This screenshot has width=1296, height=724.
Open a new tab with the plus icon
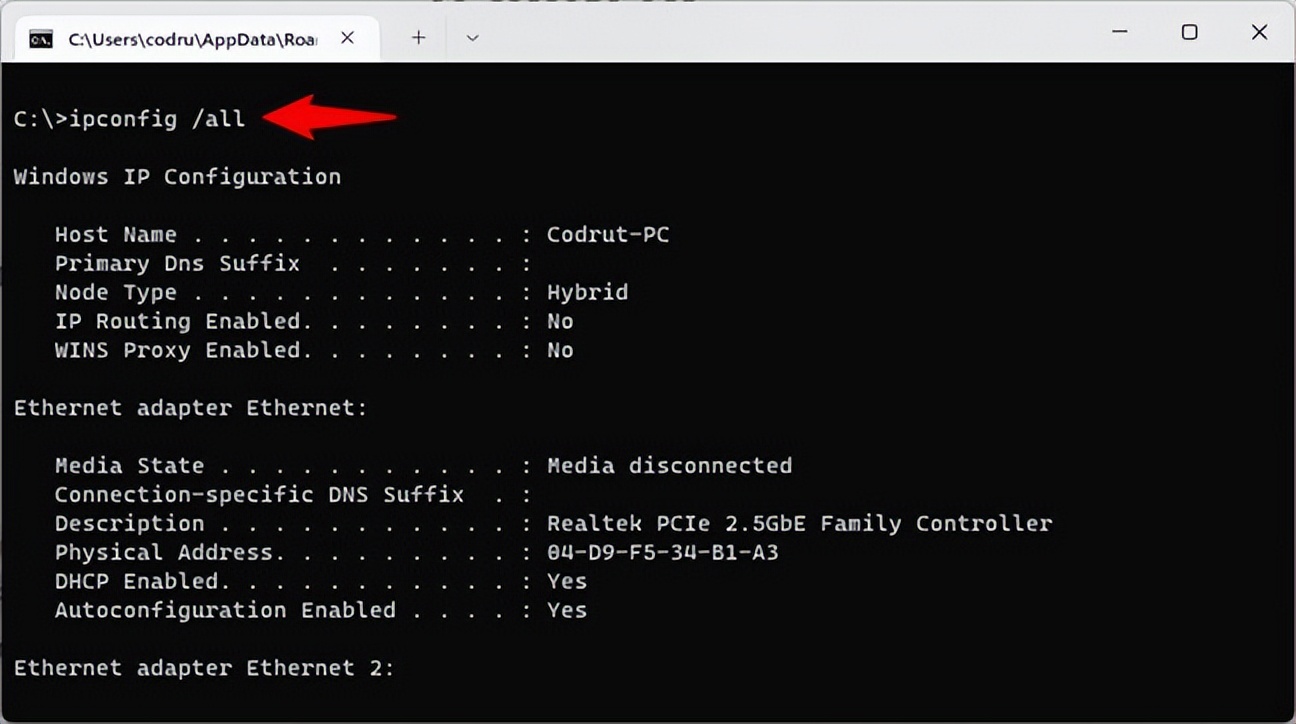tap(418, 38)
